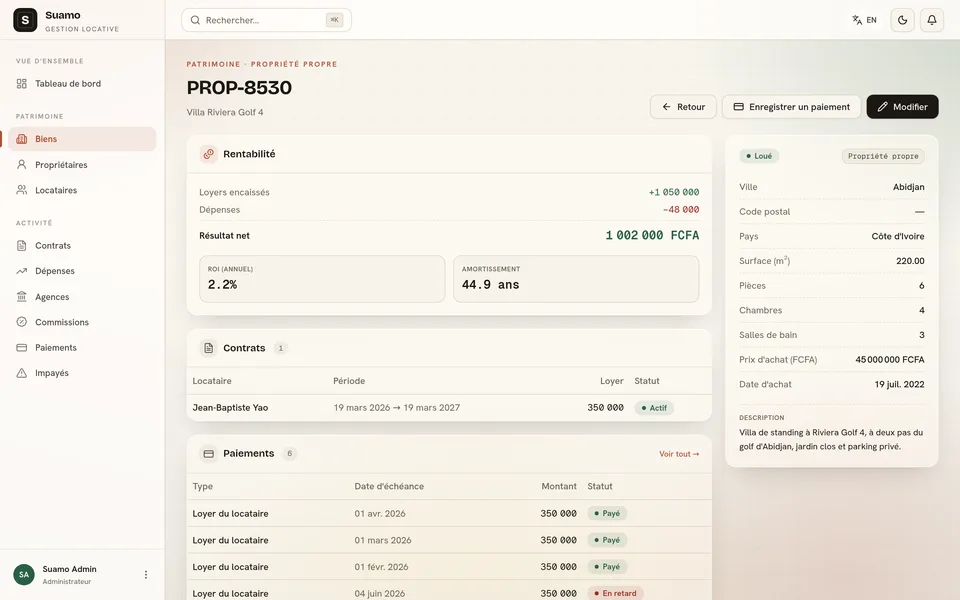This screenshot has height=600, width=960.
Task: Go to Locataires in the sidebar
Action: point(82,190)
